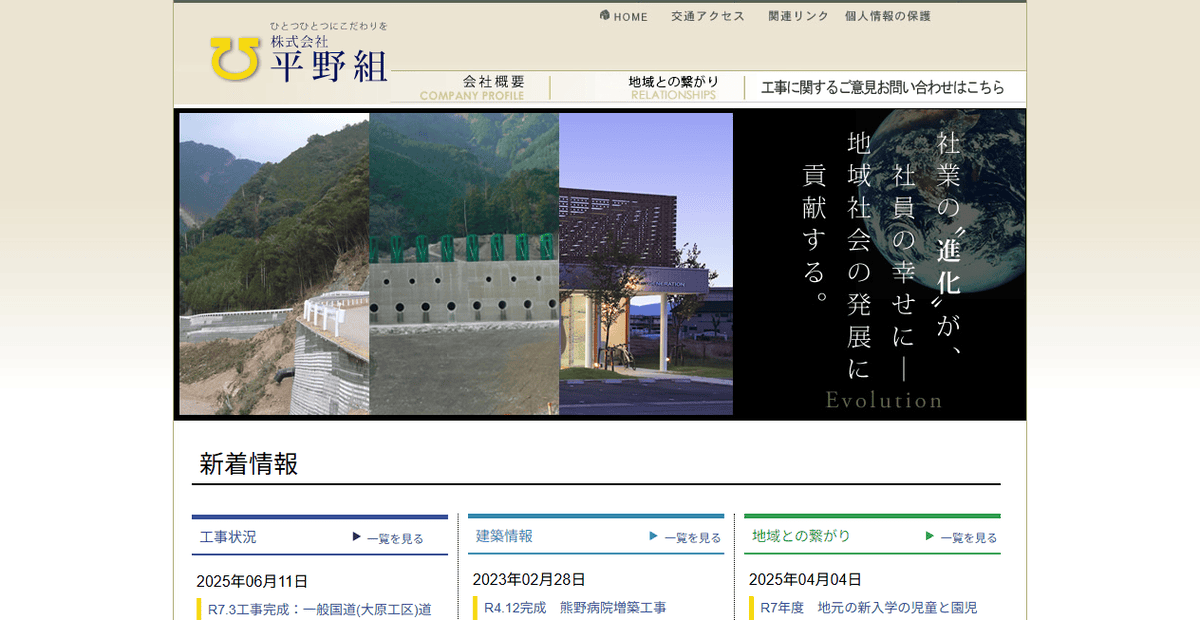Click the dark blue arrow in 工事状況 header
The width and height of the screenshot is (1200, 620).
356,537
